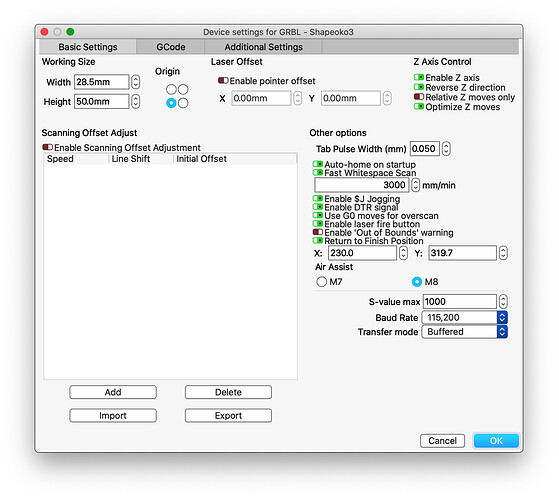Viewport: 559px width, 500px height.
Task: Click OK to confirm settings
Action: pyautogui.click(x=496, y=441)
